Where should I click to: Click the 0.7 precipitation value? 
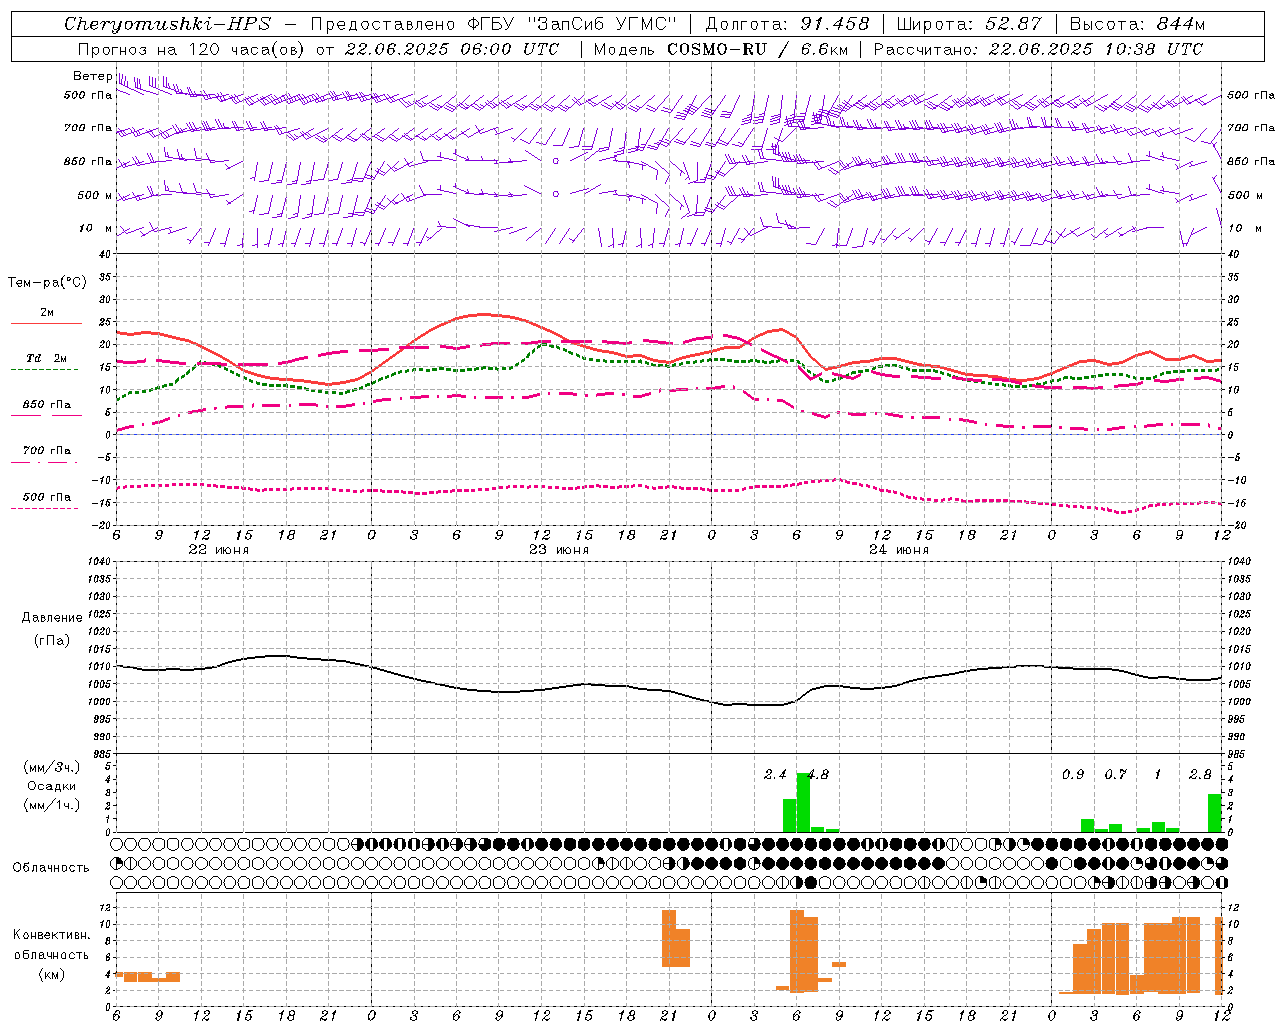(1115, 774)
